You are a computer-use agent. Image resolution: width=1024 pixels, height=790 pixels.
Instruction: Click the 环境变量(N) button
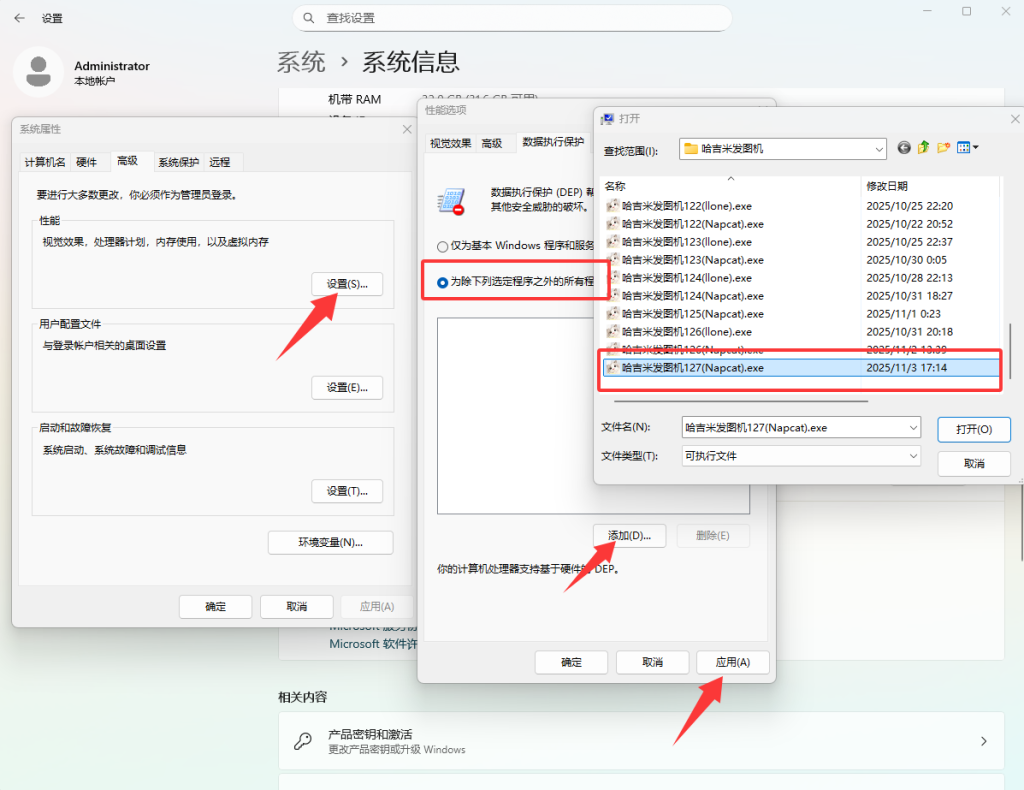tap(330, 542)
